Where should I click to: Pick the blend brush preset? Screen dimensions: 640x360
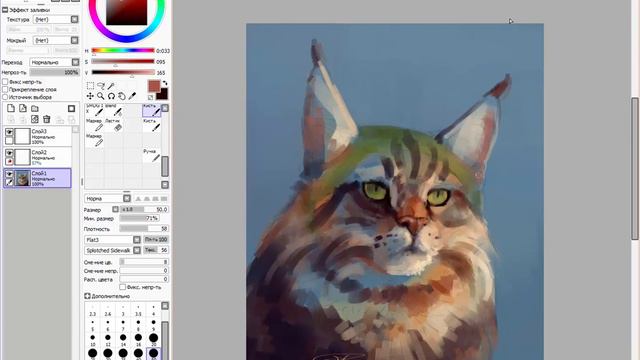point(113,110)
